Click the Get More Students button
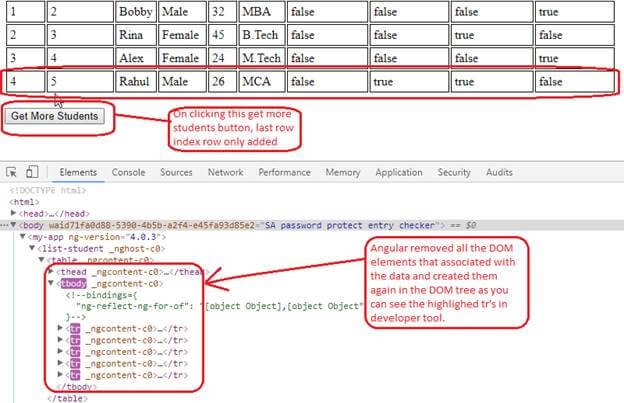Image resolution: width=624 pixels, height=403 pixels. [55, 116]
